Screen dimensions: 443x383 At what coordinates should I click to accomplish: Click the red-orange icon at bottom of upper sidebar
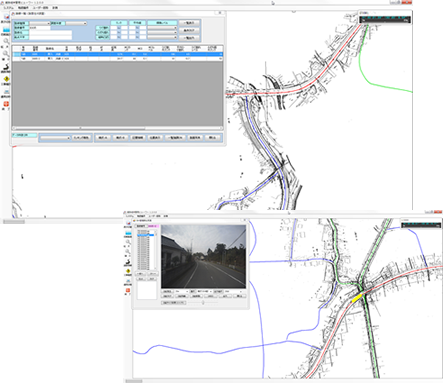coord(6,104)
